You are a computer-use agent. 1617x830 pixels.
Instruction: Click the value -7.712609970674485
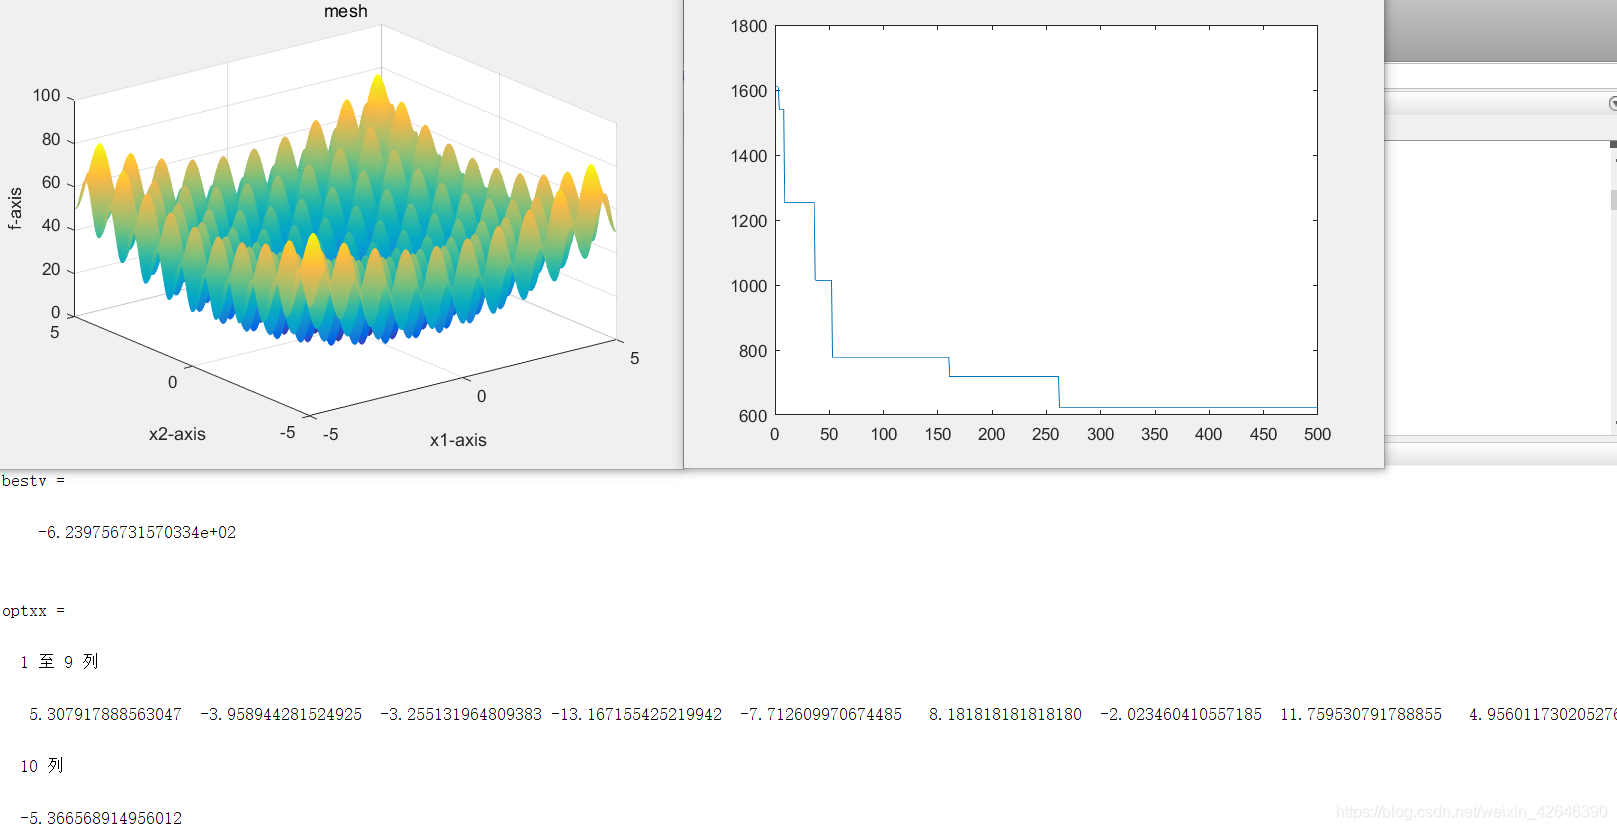point(821,715)
